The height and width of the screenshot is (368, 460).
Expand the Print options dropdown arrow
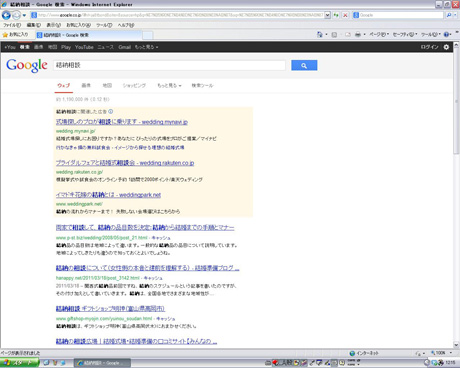[x=364, y=34]
